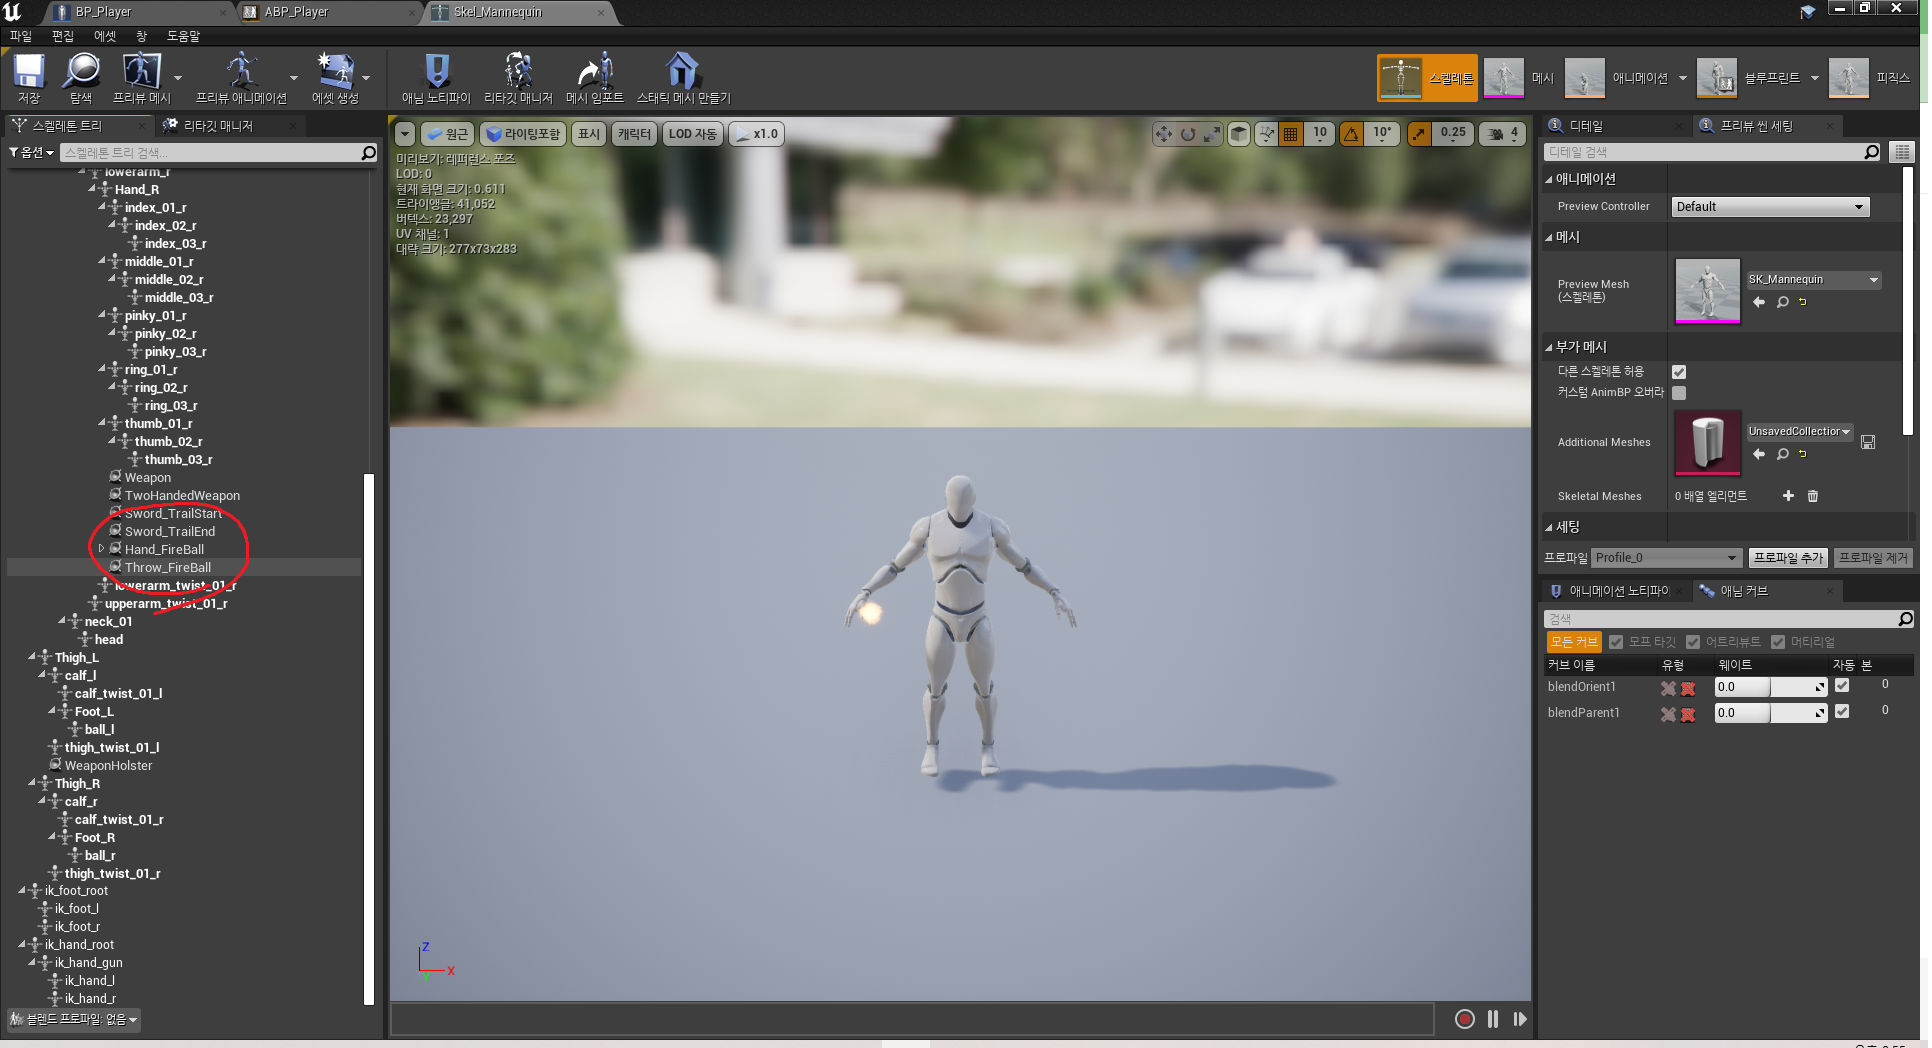Screen dimensions: 1932x1048
Task: Open the 에셋 menu
Action: point(104,36)
